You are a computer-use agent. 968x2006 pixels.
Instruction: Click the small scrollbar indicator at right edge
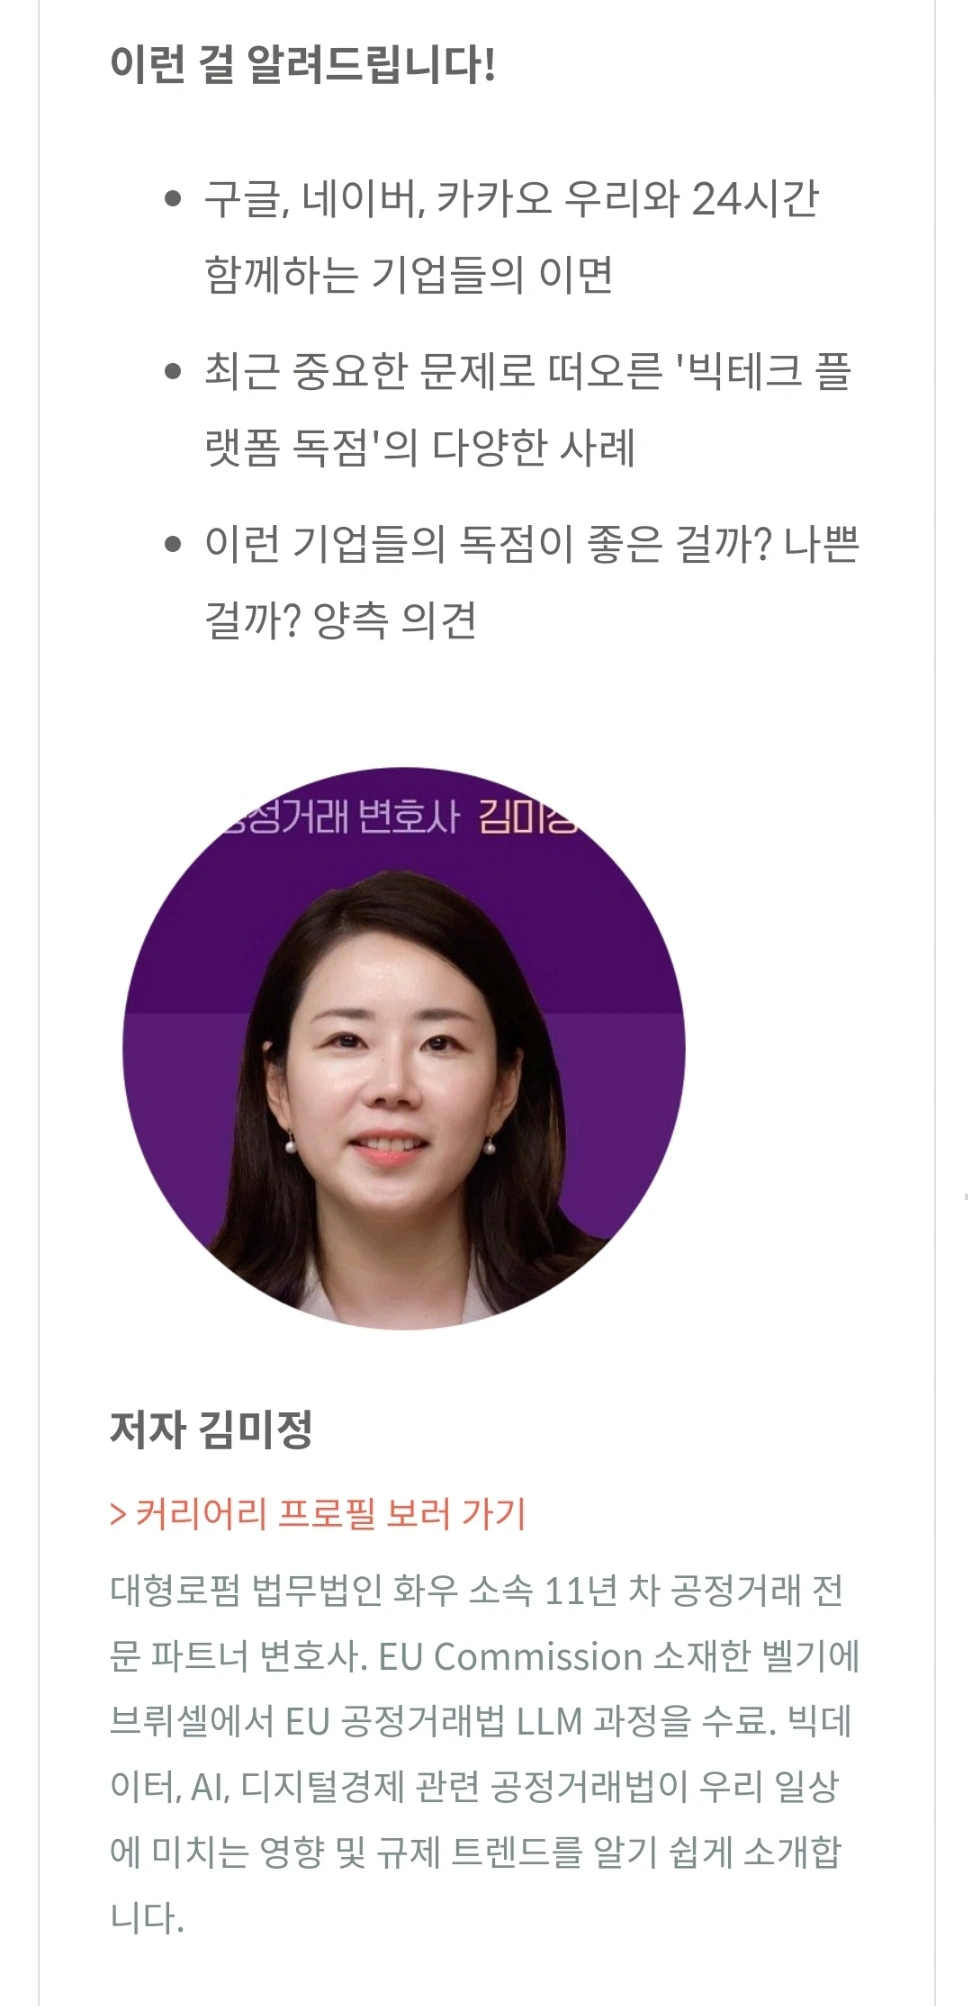(x=965, y=1196)
